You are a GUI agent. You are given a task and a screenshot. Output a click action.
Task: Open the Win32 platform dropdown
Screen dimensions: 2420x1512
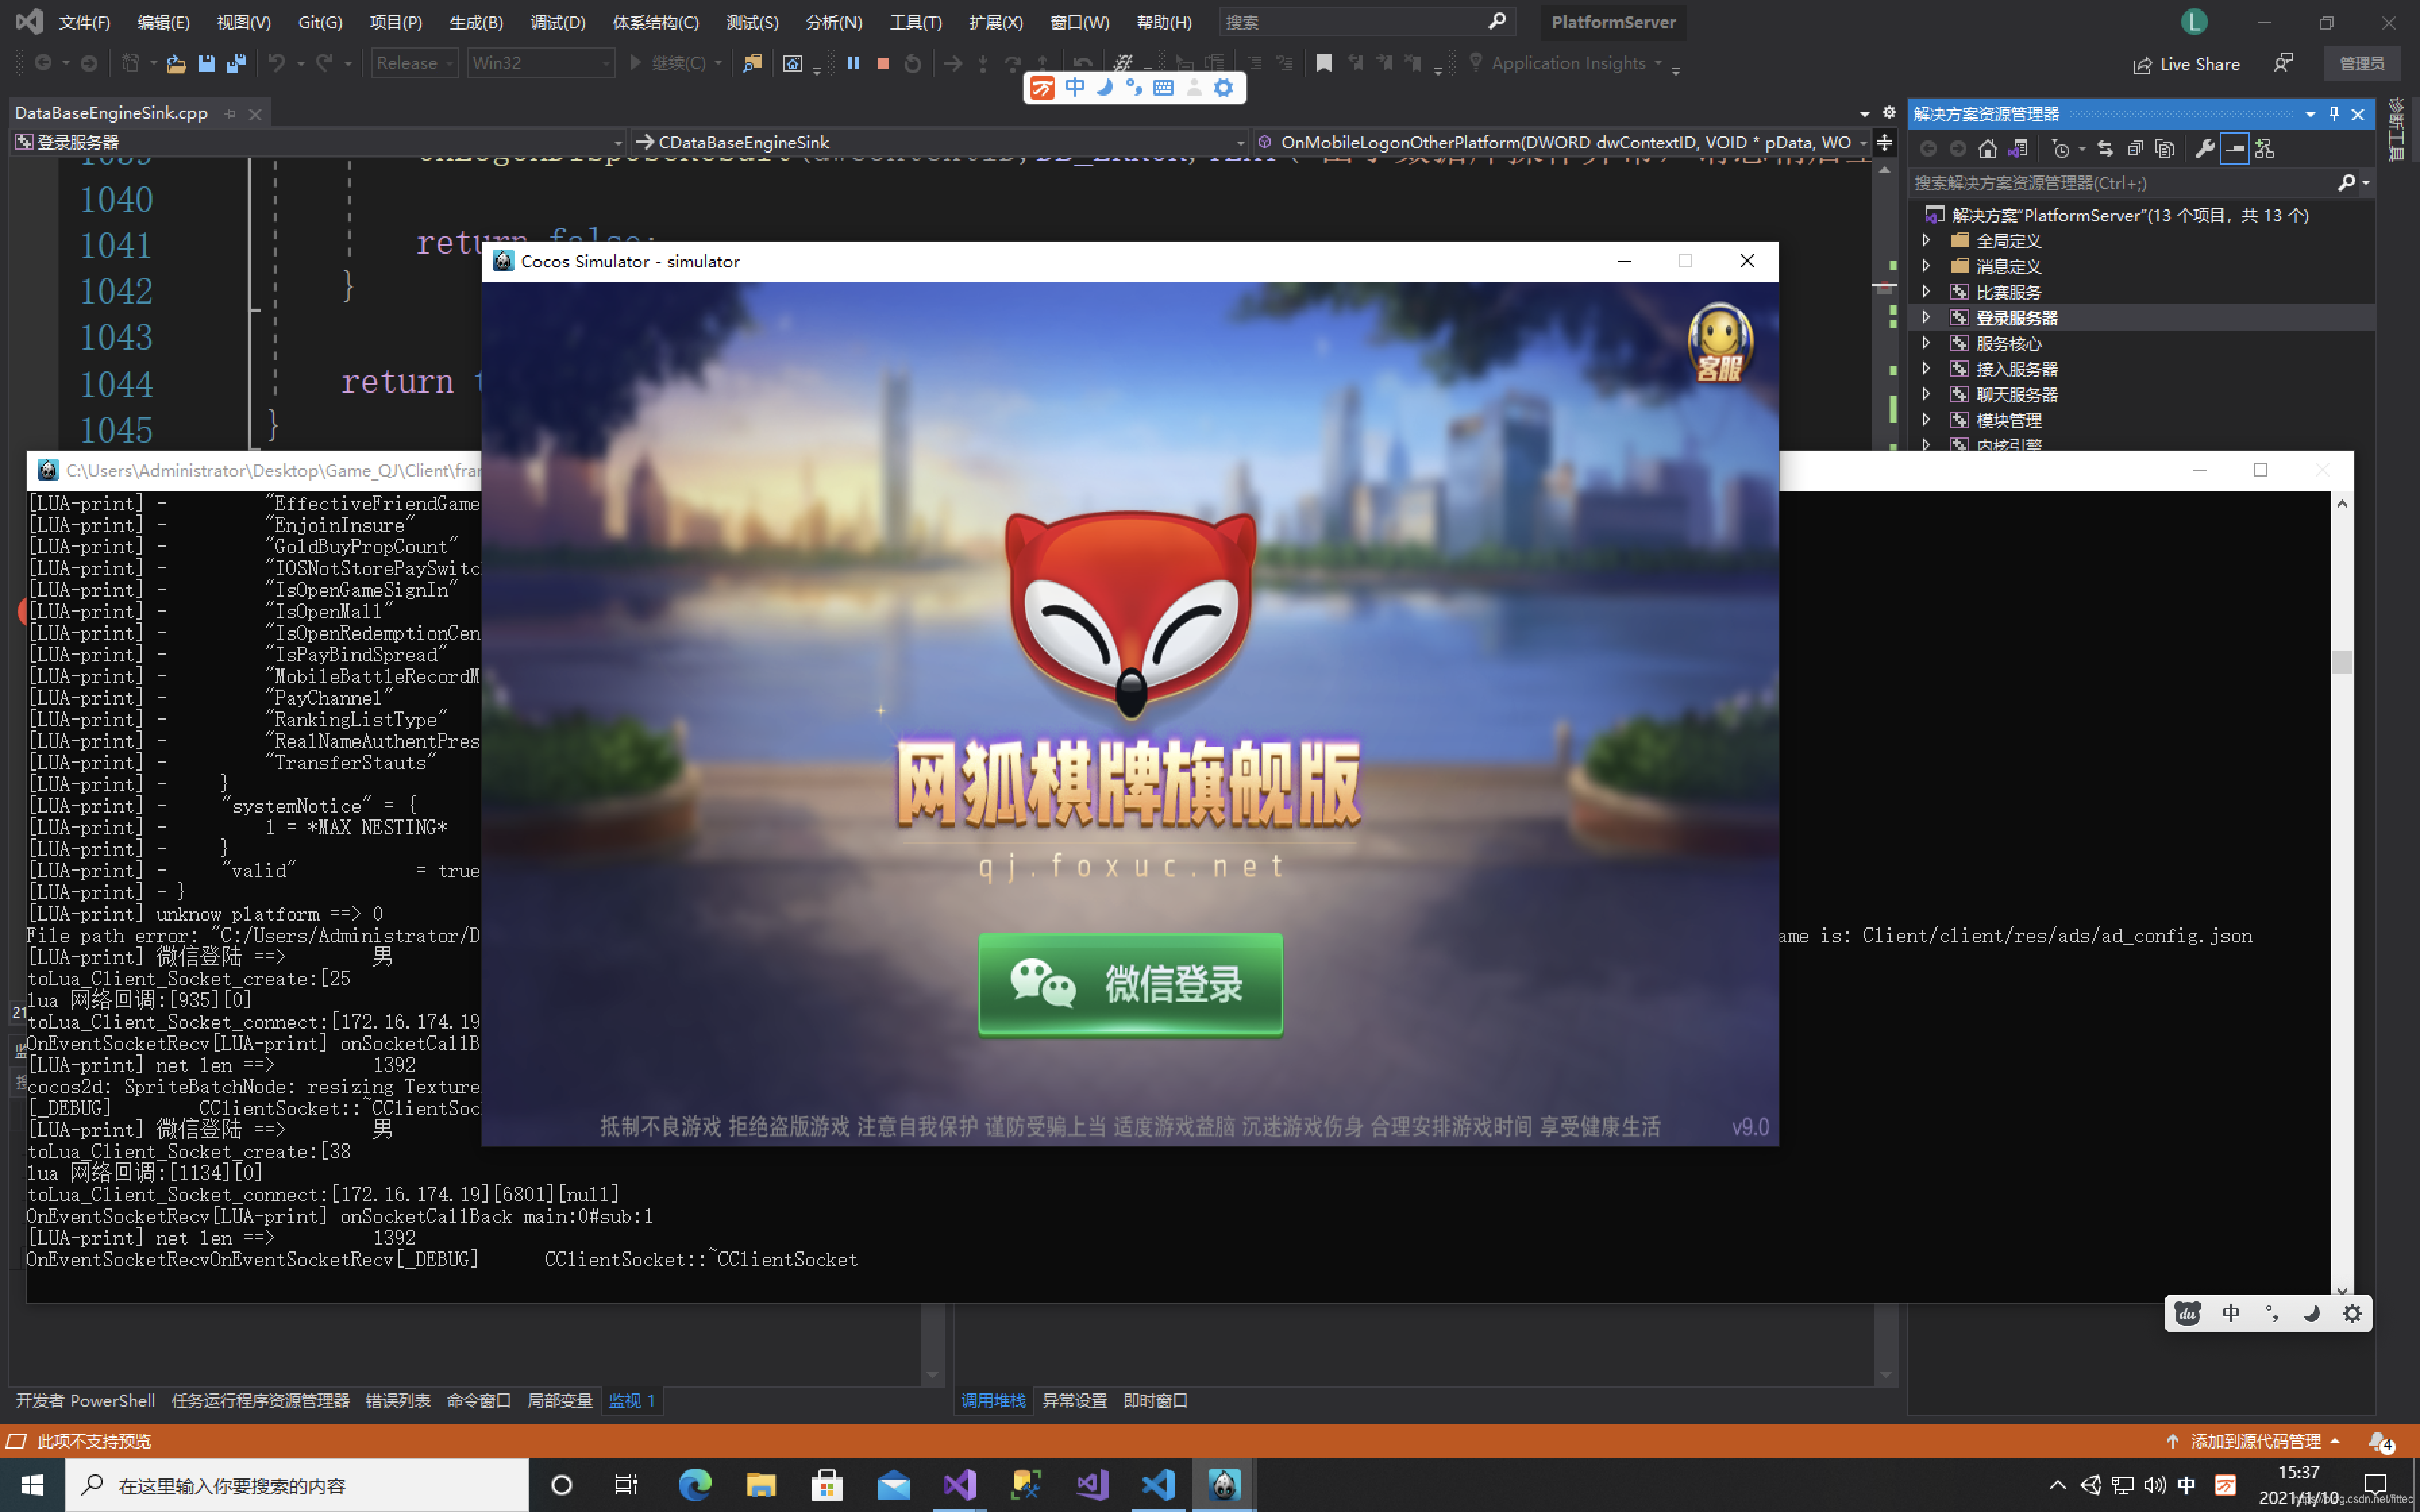point(540,63)
